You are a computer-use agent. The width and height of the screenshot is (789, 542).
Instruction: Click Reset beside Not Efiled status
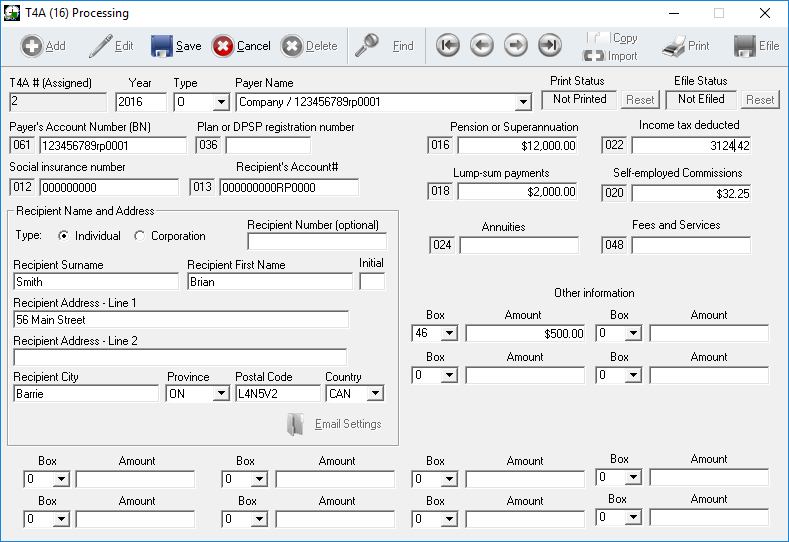click(760, 100)
